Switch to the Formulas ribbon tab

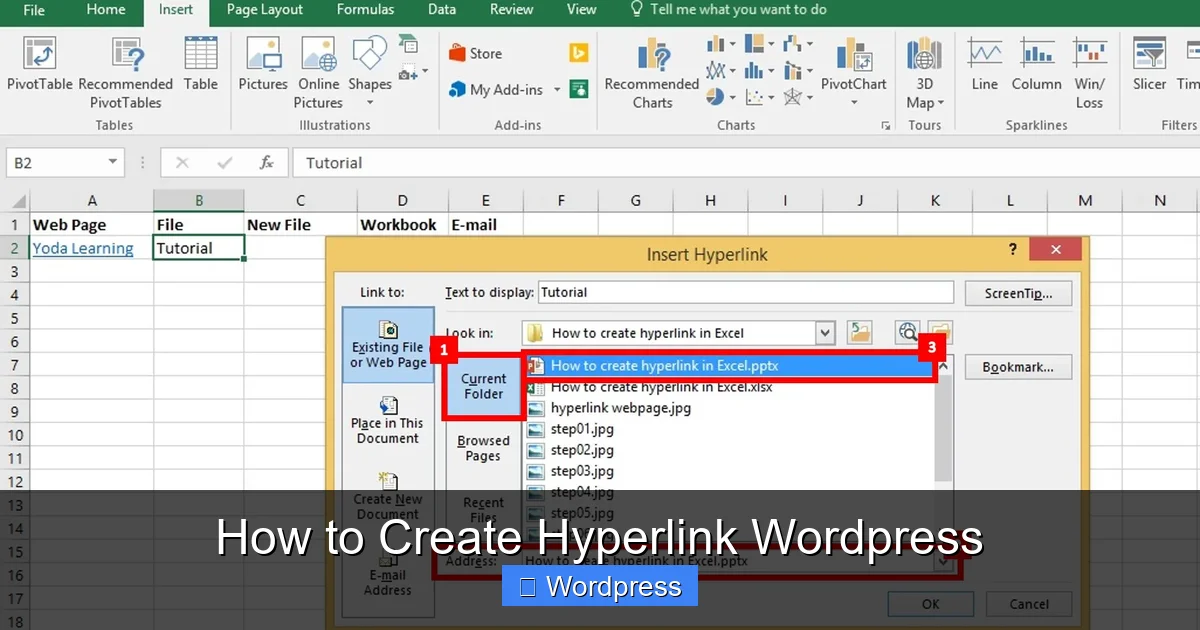365,10
